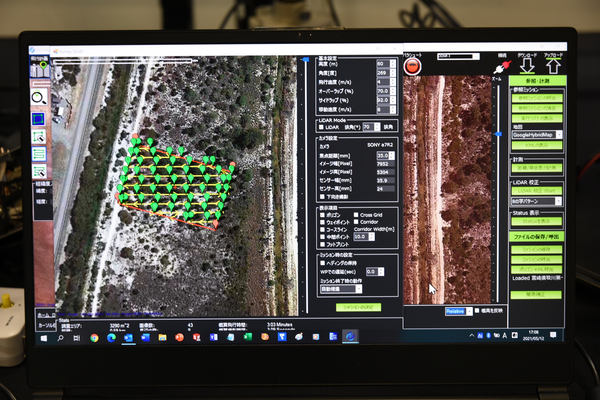Adjust the Corridor Width spinner arrows
This screenshot has height=400, width=600.
coord(371,237)
